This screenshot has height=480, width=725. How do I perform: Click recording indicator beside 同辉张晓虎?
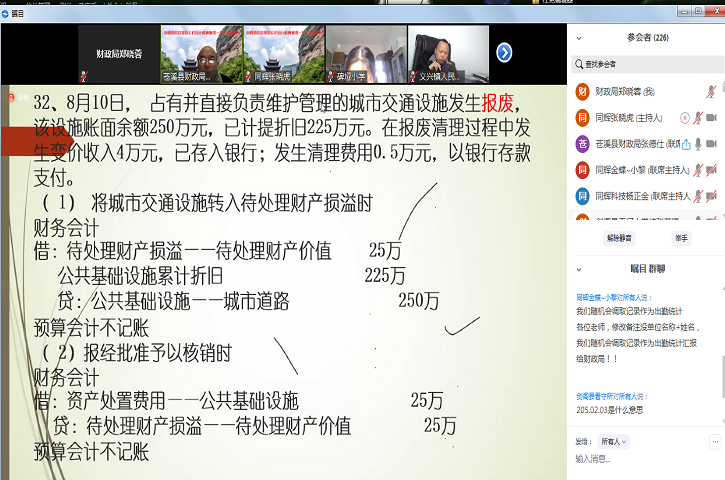coord(685,117)
